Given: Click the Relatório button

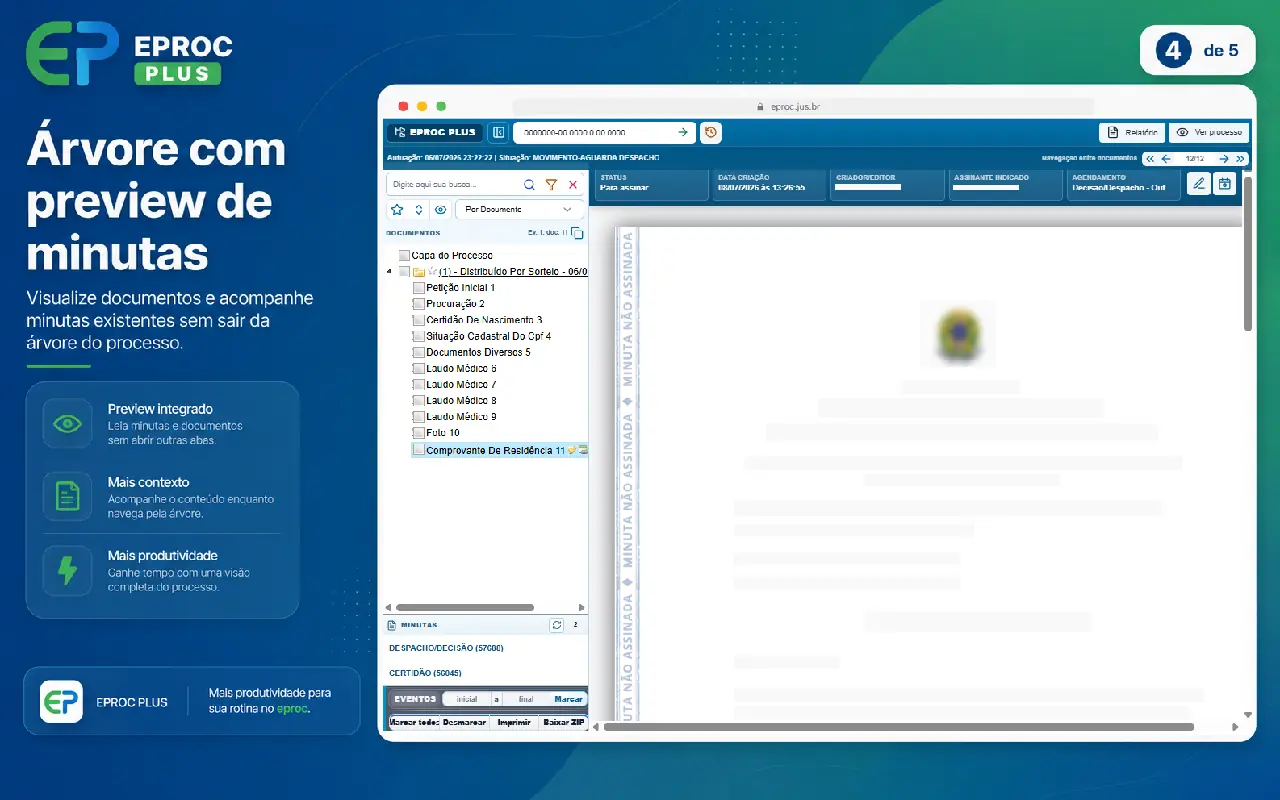Looking at the screenshot, I should coord(1132,132).
